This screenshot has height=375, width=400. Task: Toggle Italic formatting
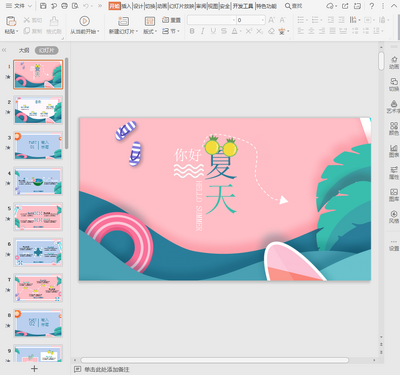[x=202, y=31]
